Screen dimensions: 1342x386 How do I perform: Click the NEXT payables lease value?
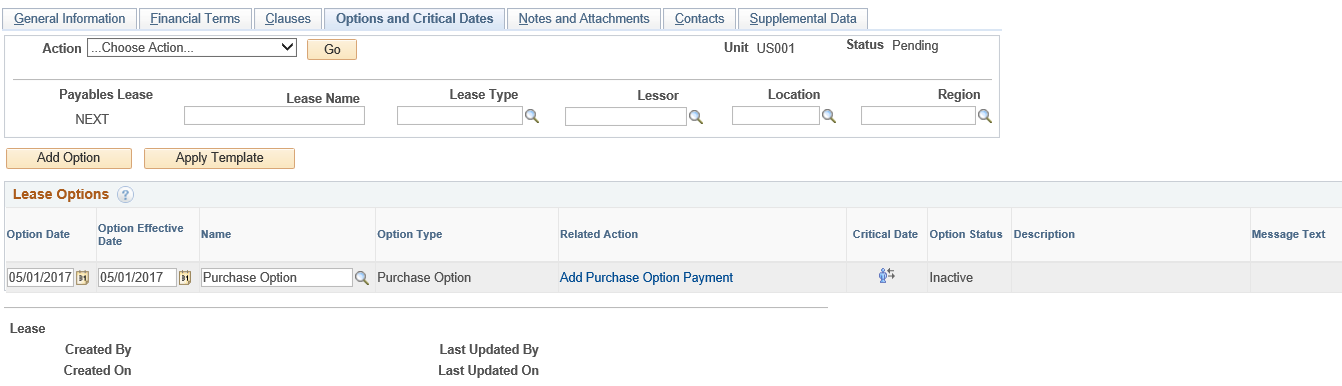92,119
